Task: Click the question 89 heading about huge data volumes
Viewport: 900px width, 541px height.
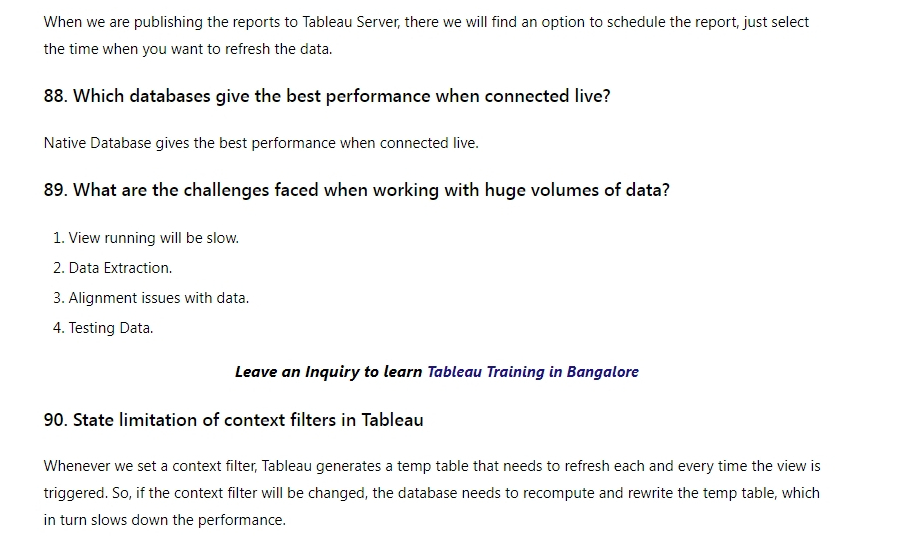Action: point(356,190)
